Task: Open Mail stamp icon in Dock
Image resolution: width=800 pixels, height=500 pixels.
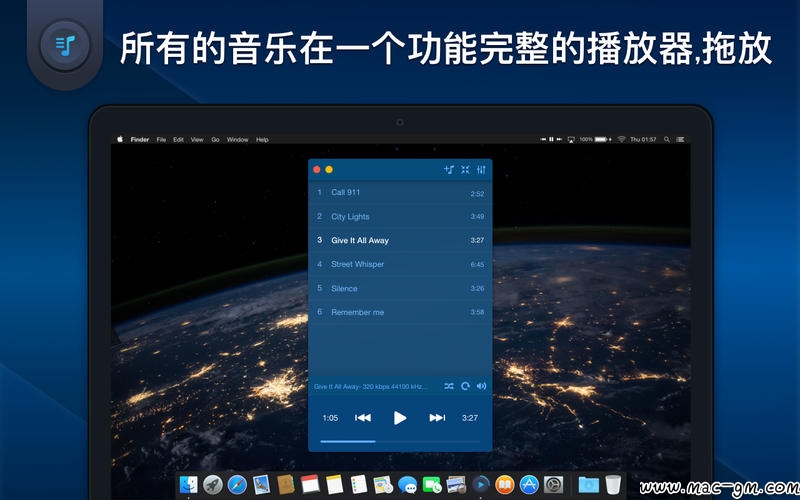Action: [261, 484]
